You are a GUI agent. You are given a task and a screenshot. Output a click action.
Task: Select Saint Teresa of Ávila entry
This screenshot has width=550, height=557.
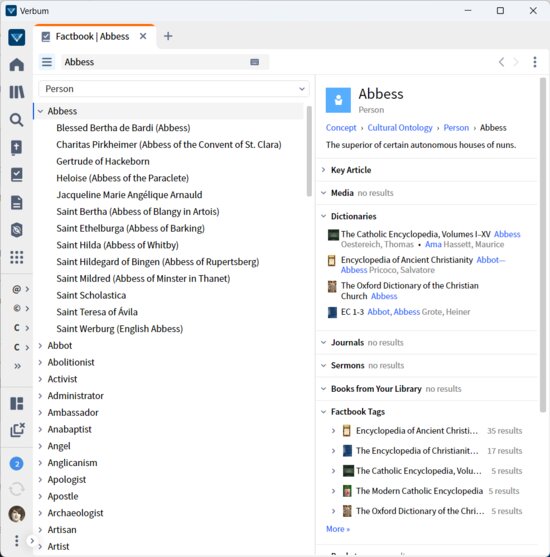click(x=97, y=312)
